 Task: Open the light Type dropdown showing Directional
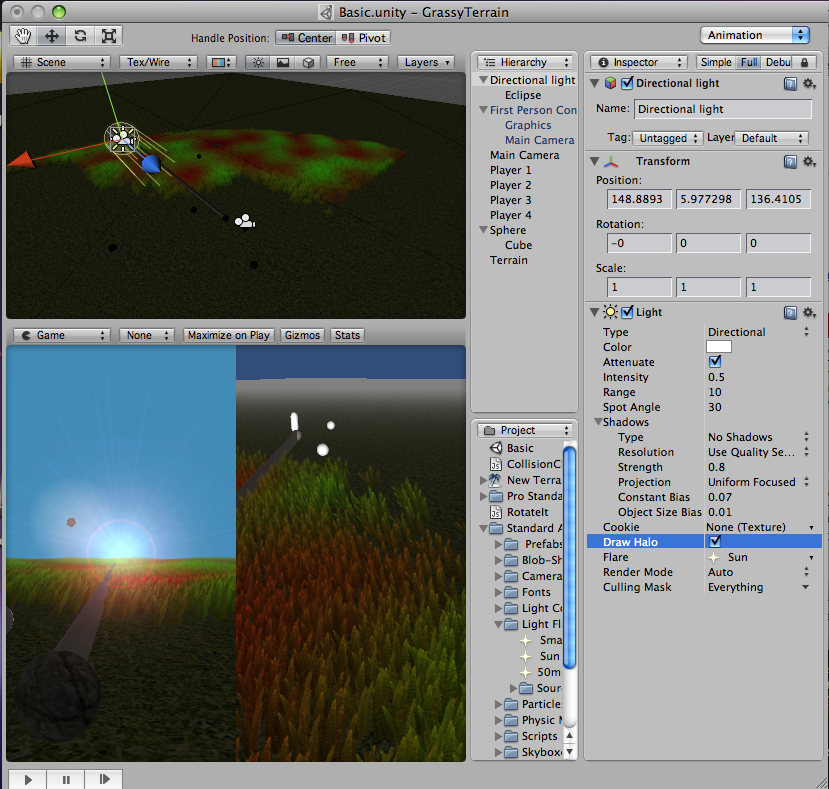coord(760,331)
